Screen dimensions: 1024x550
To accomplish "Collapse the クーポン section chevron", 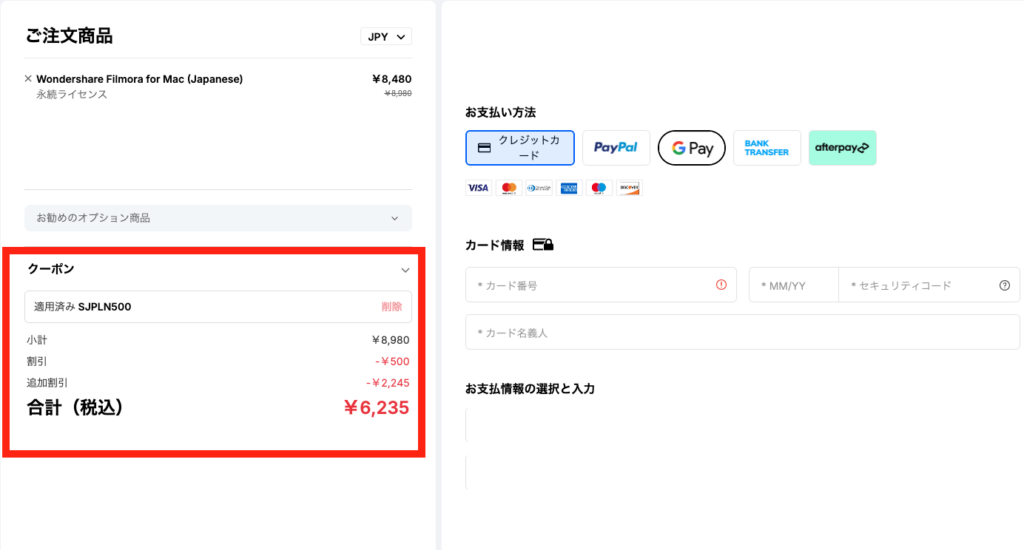I will click(x=405, y=270).
